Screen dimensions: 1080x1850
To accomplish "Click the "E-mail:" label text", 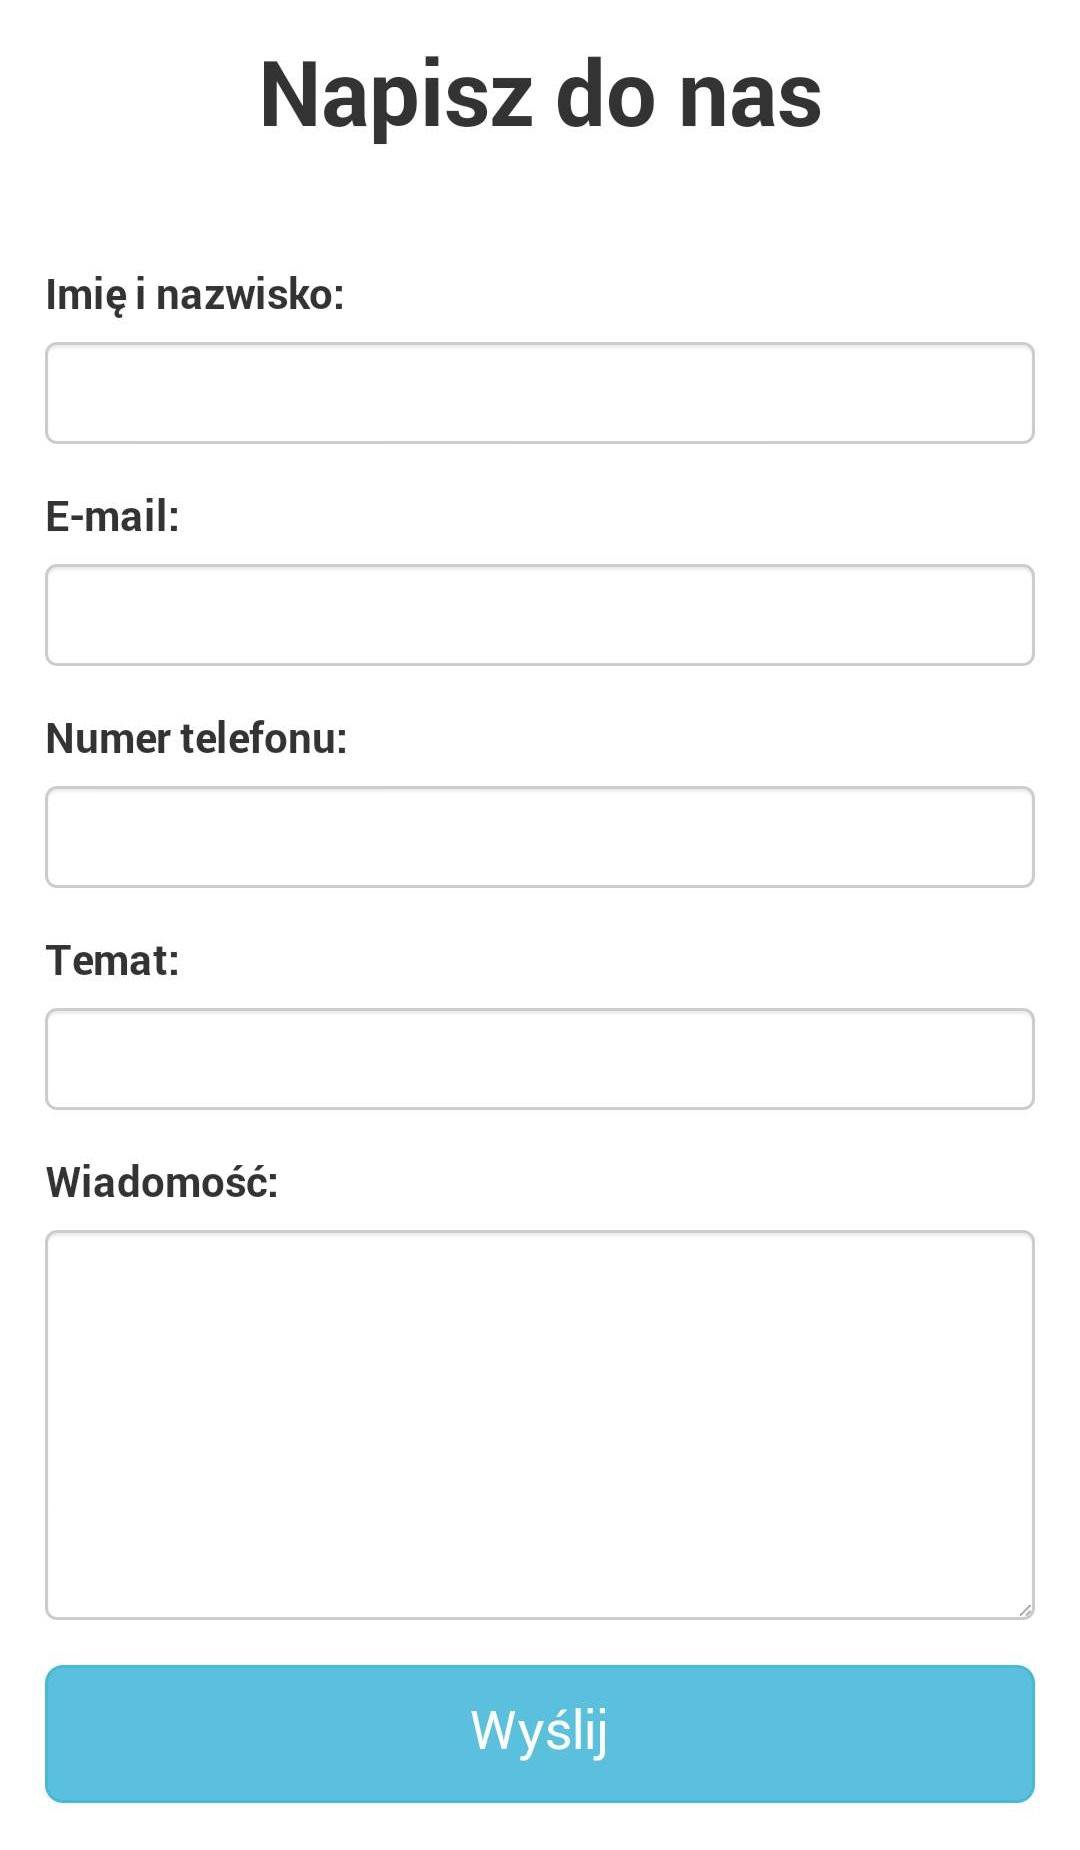I will pos(113,517).
